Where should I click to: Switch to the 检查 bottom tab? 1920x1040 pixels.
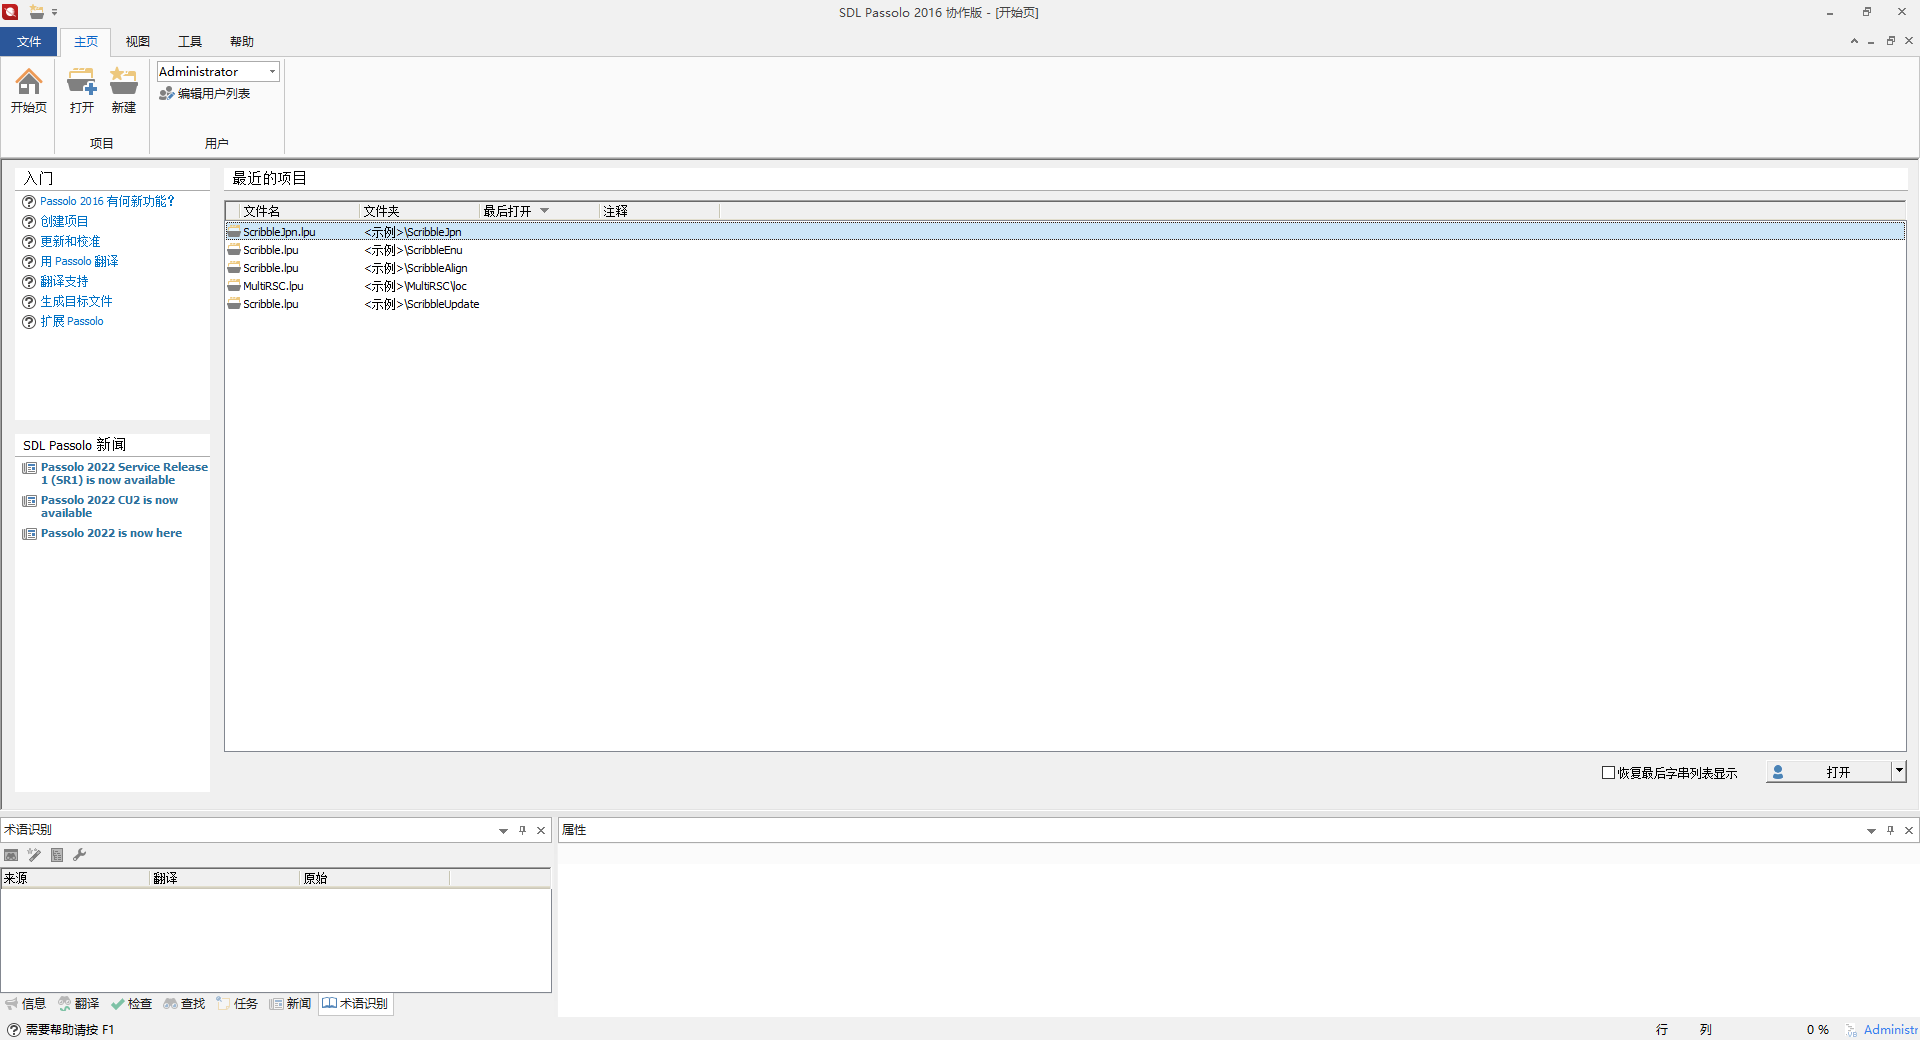click(x=132, y=1004)
